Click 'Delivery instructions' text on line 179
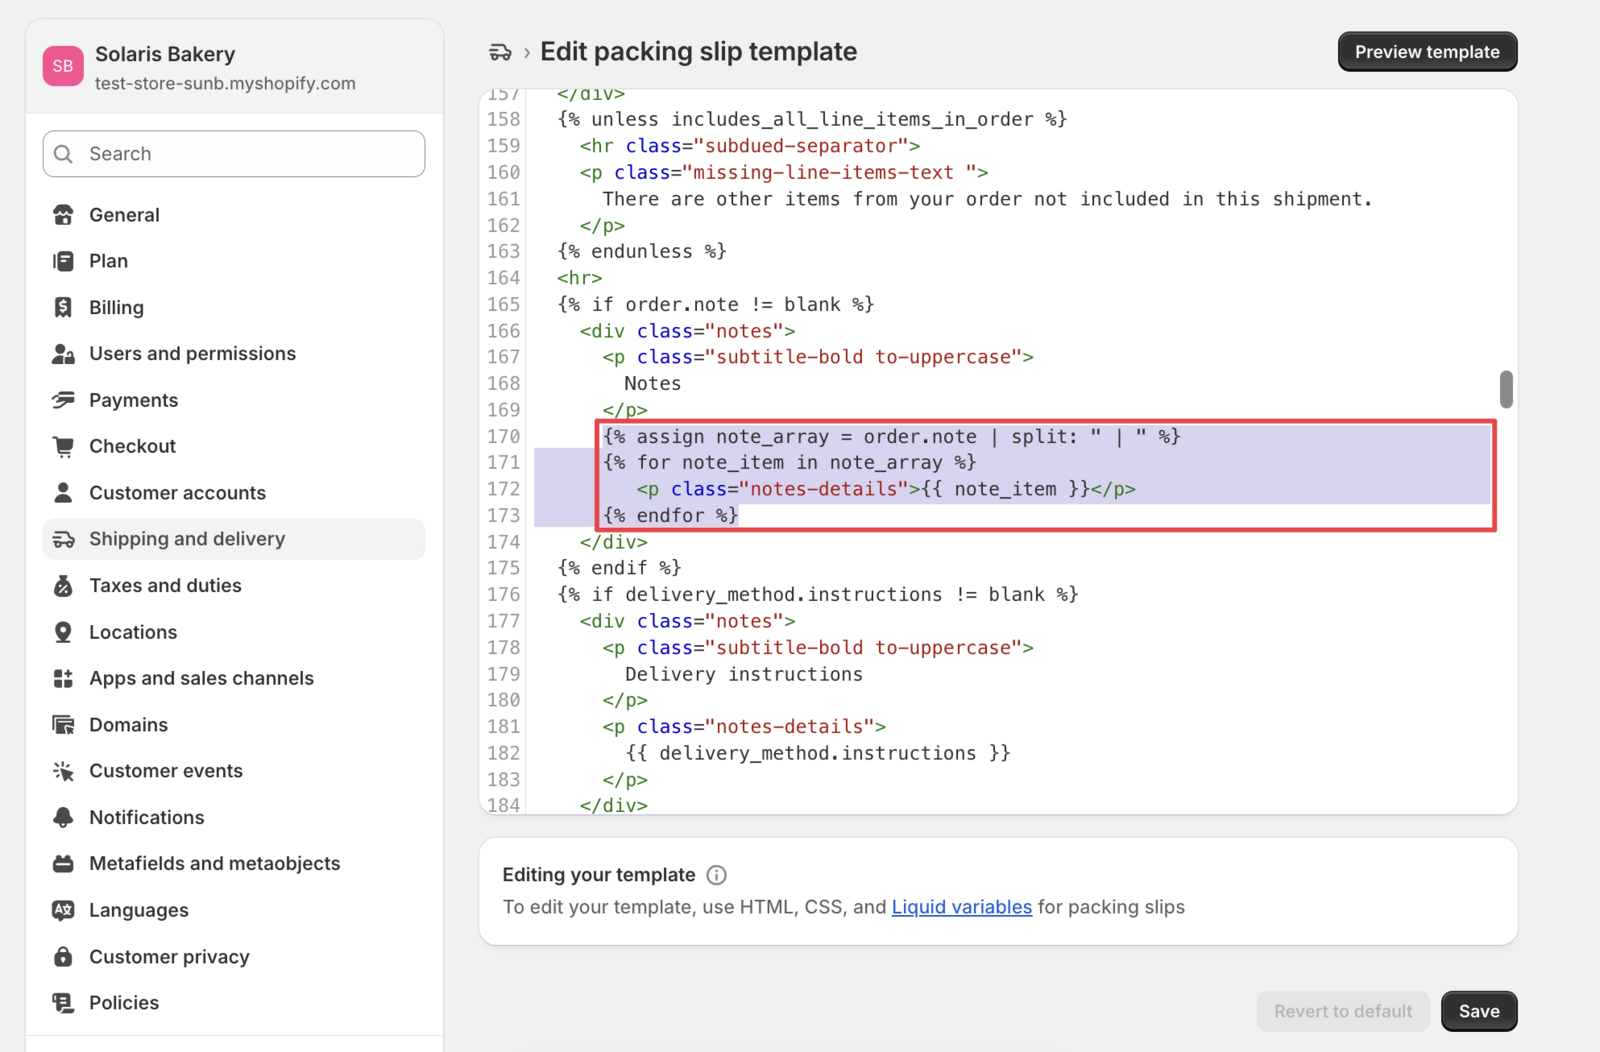The width and height of the screenshot is (1600, 1052). tap(744, 674)
